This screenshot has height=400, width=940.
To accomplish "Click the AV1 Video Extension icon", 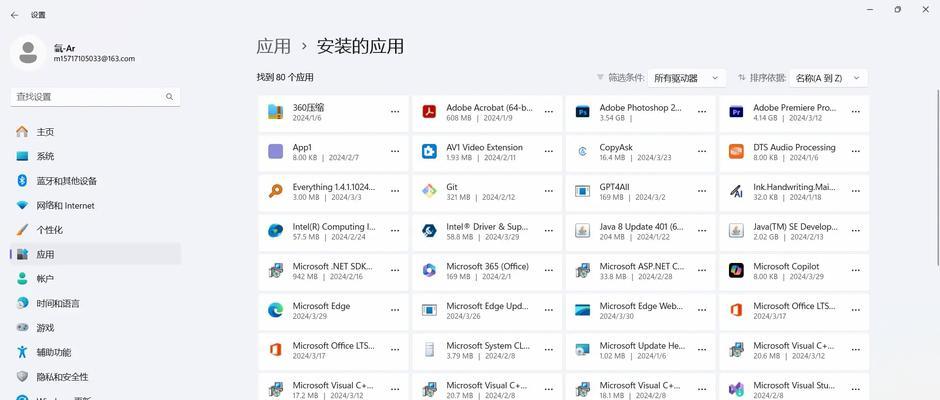I will pos(429,151).
